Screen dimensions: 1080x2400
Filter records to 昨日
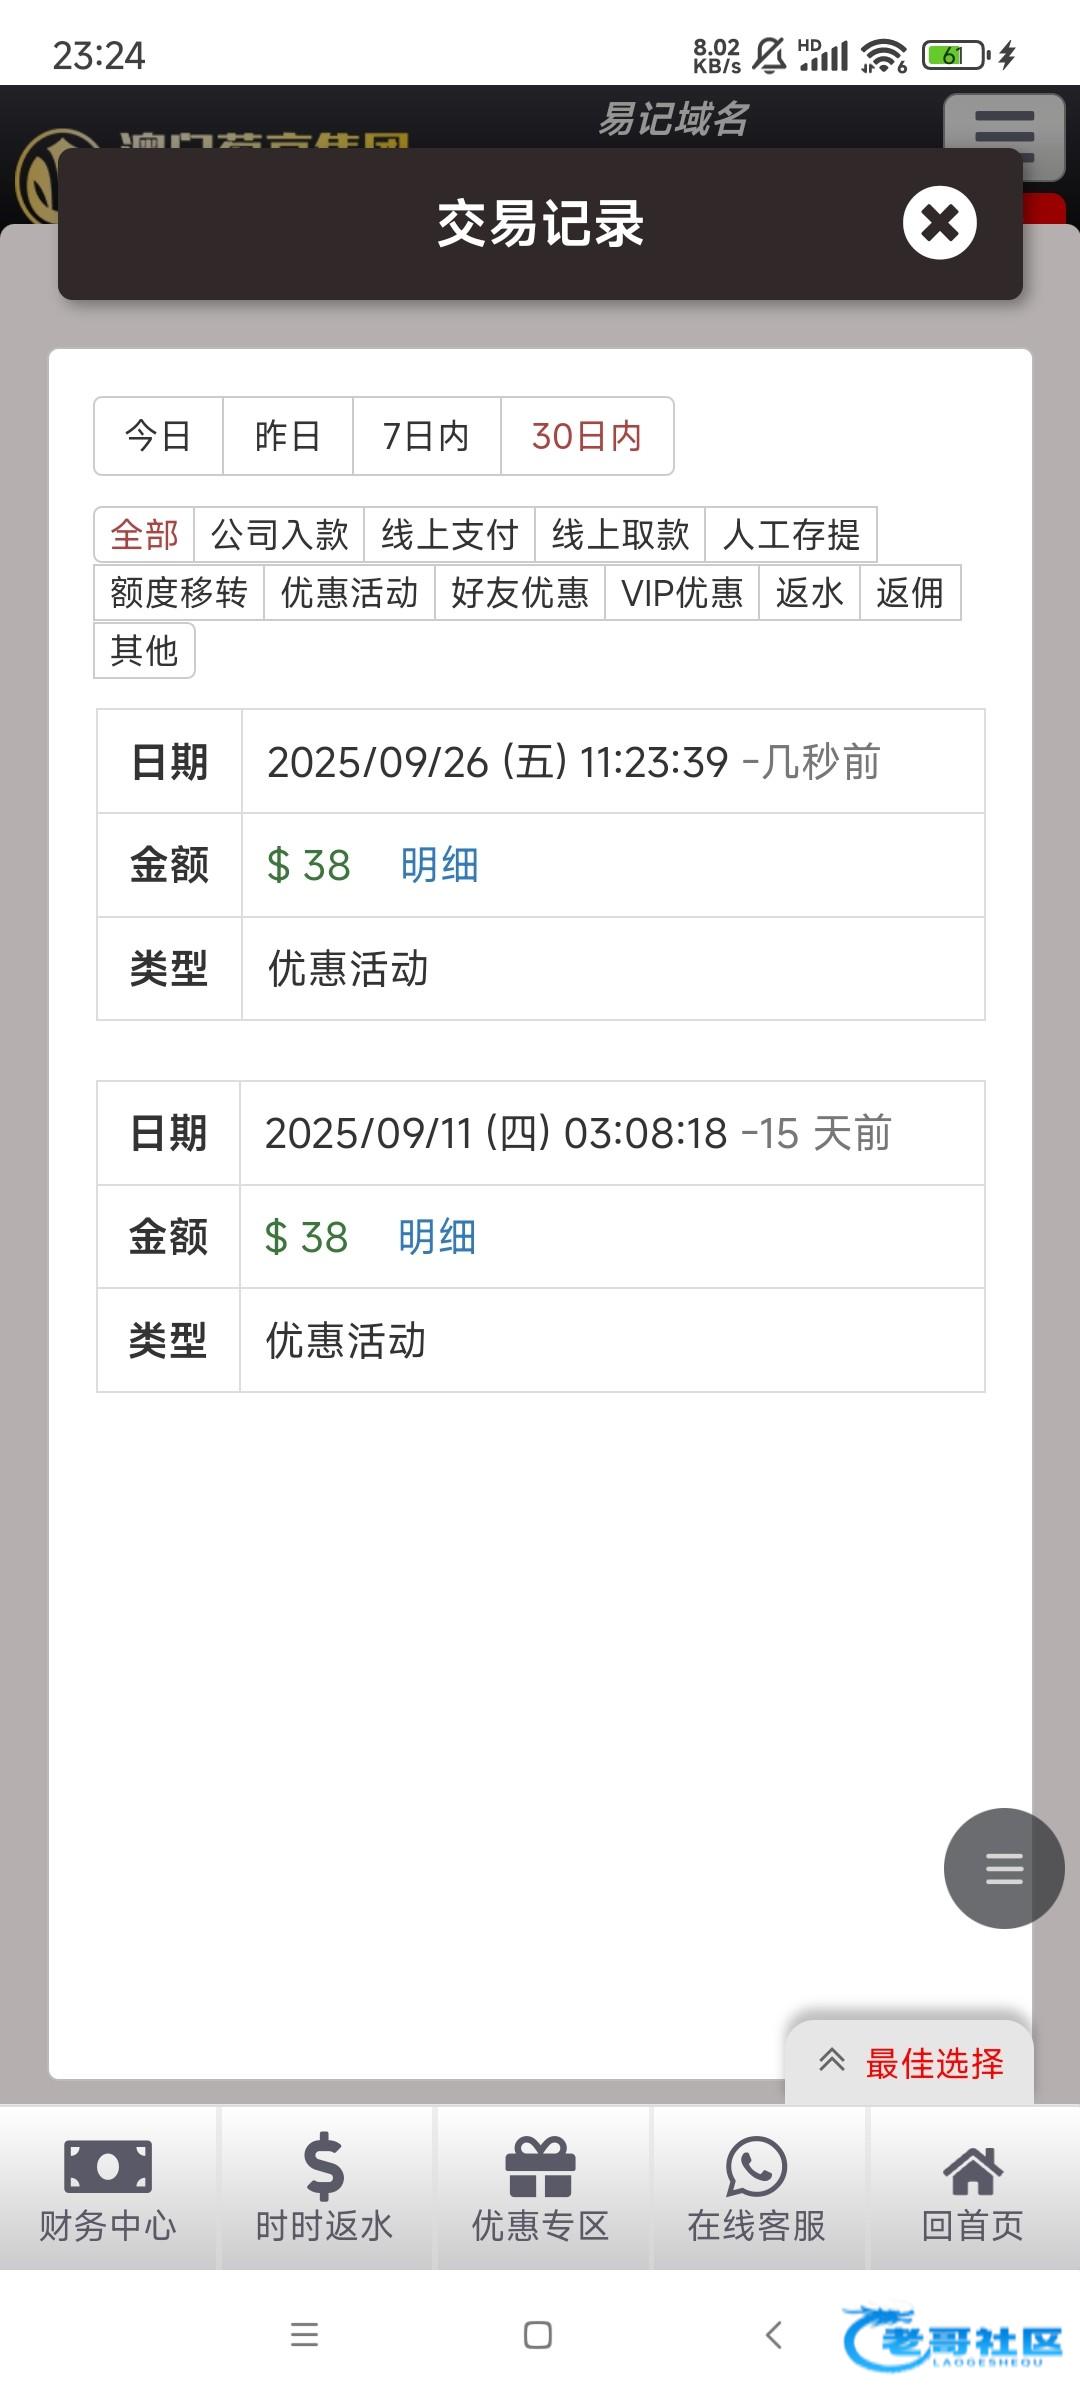coord(288,436)
